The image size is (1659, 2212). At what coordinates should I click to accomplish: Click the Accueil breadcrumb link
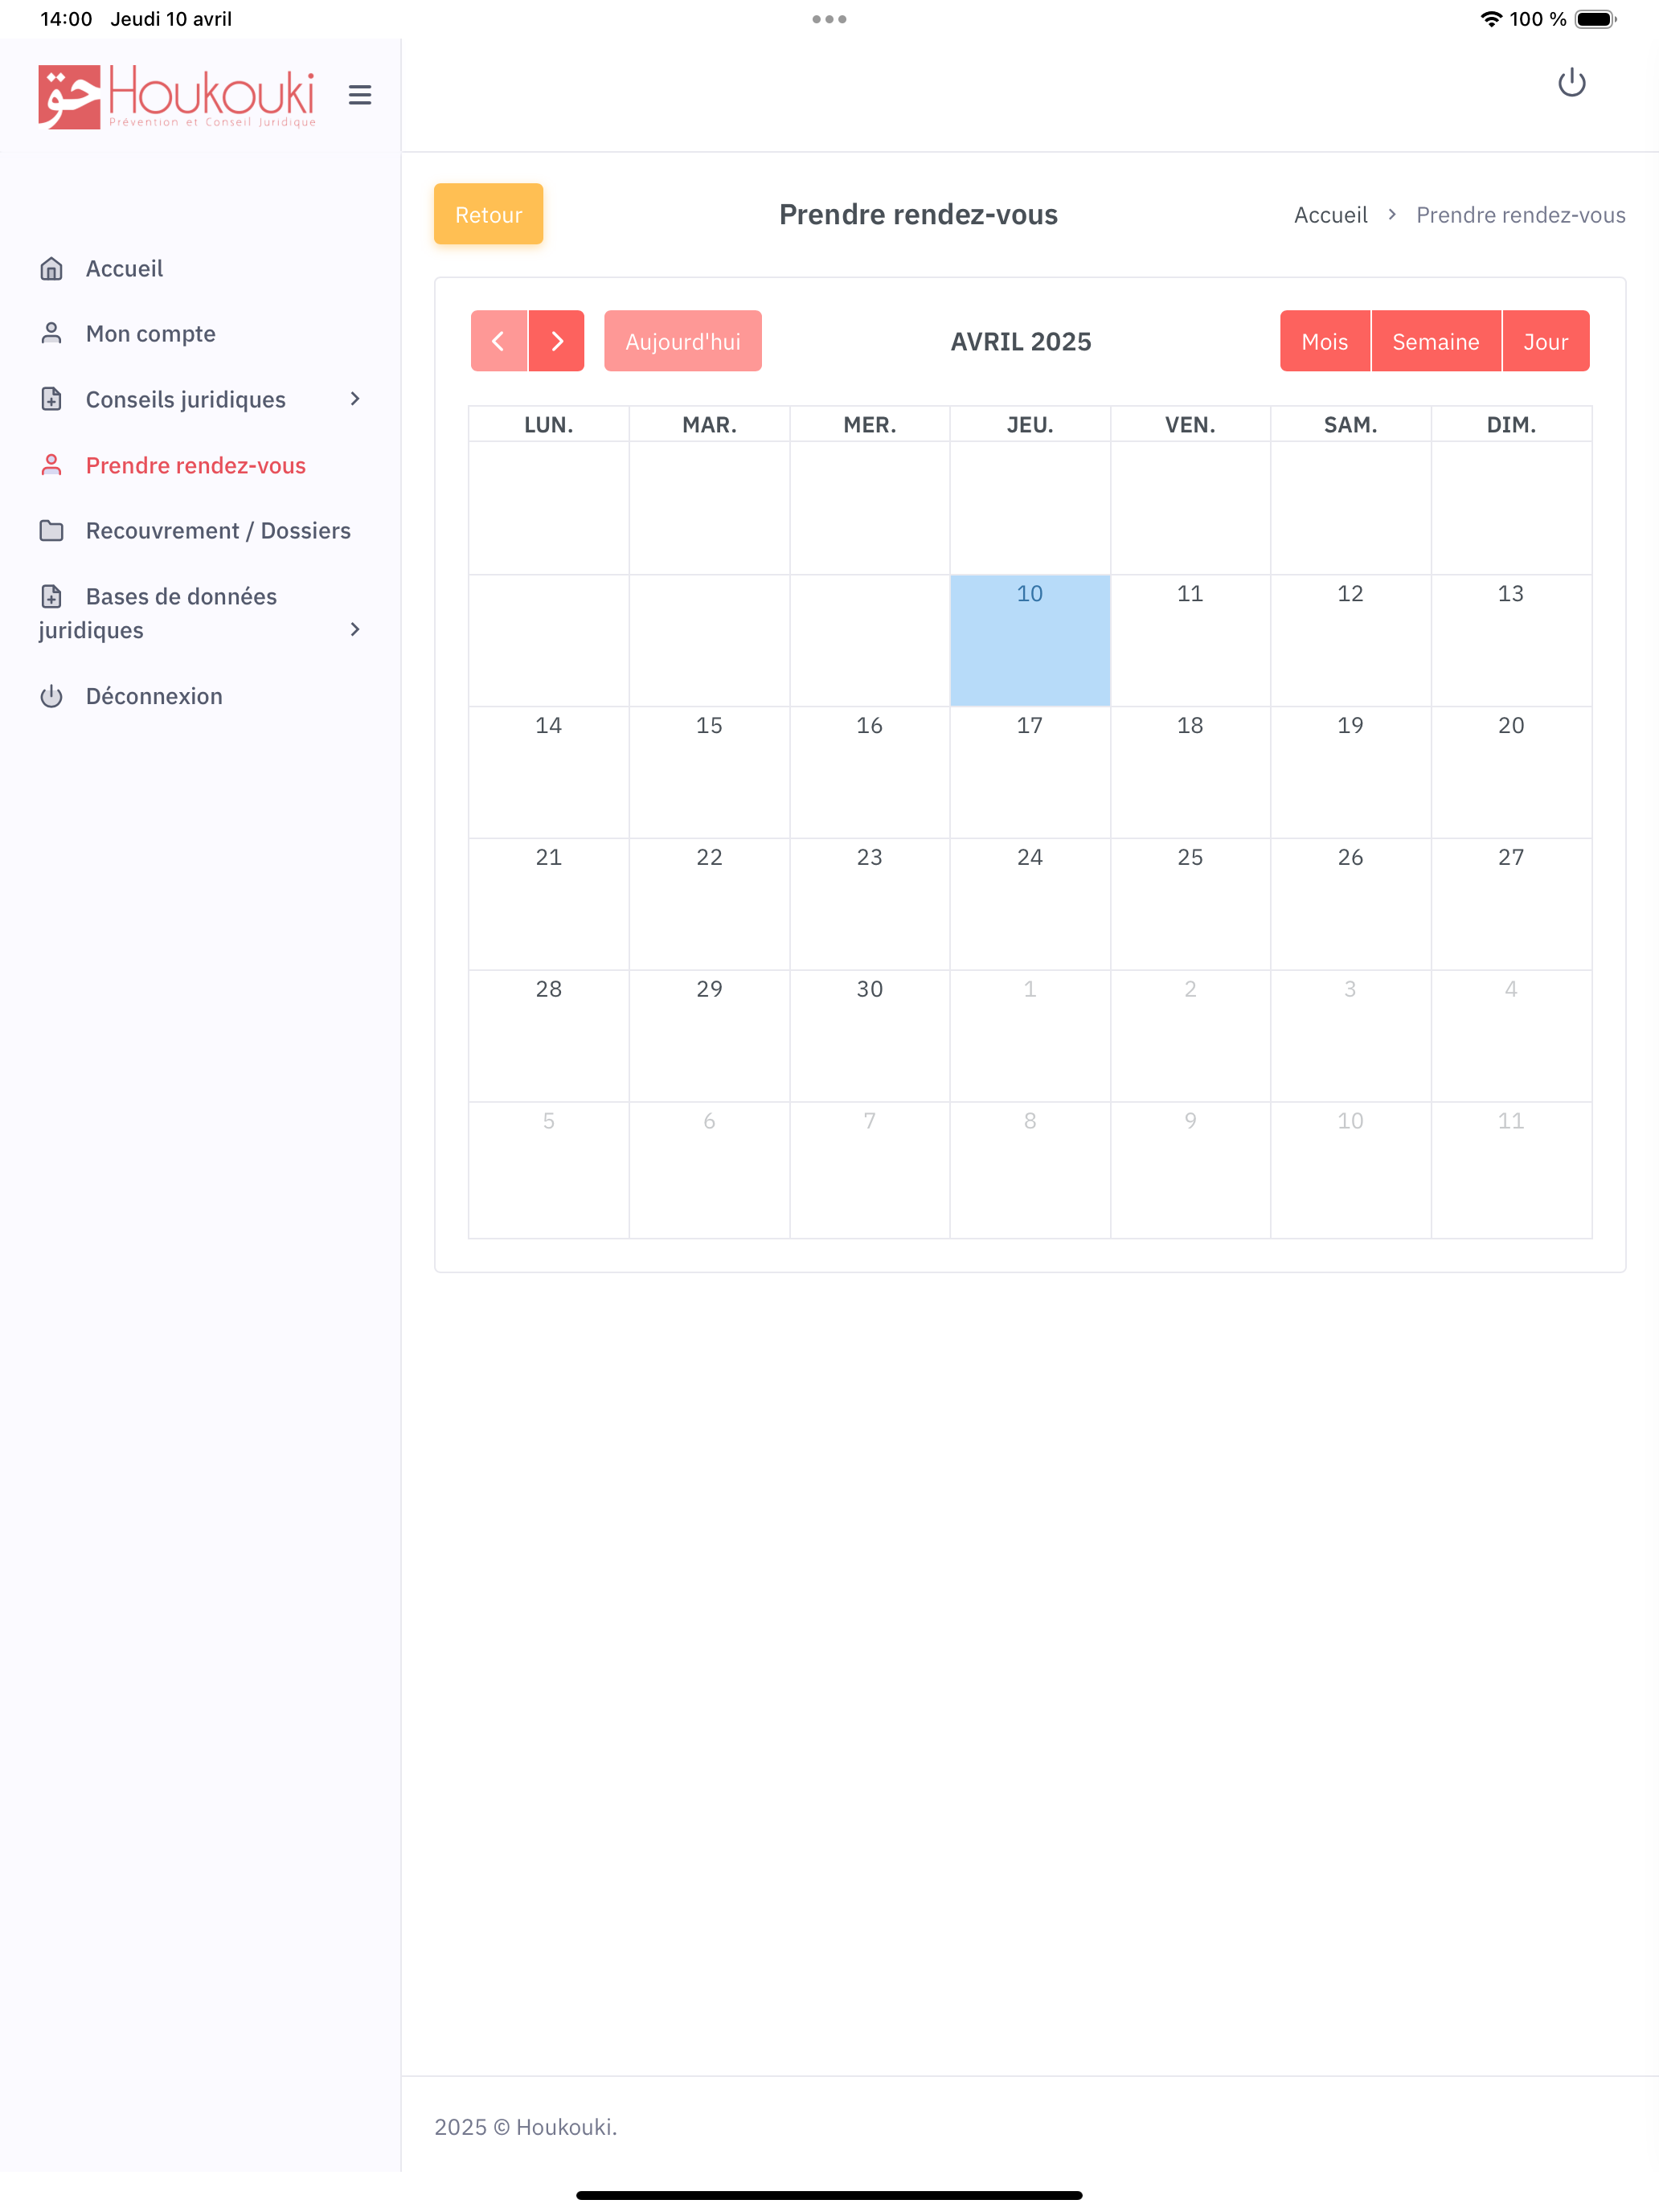(x=1331, y=215)
